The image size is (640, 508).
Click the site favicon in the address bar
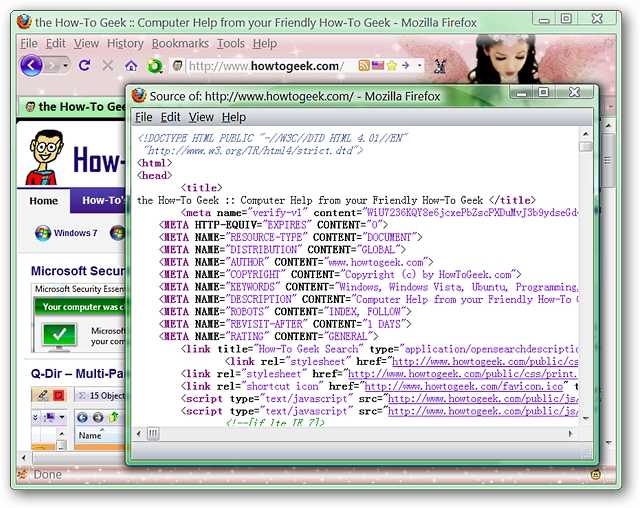tap(178, 65)
